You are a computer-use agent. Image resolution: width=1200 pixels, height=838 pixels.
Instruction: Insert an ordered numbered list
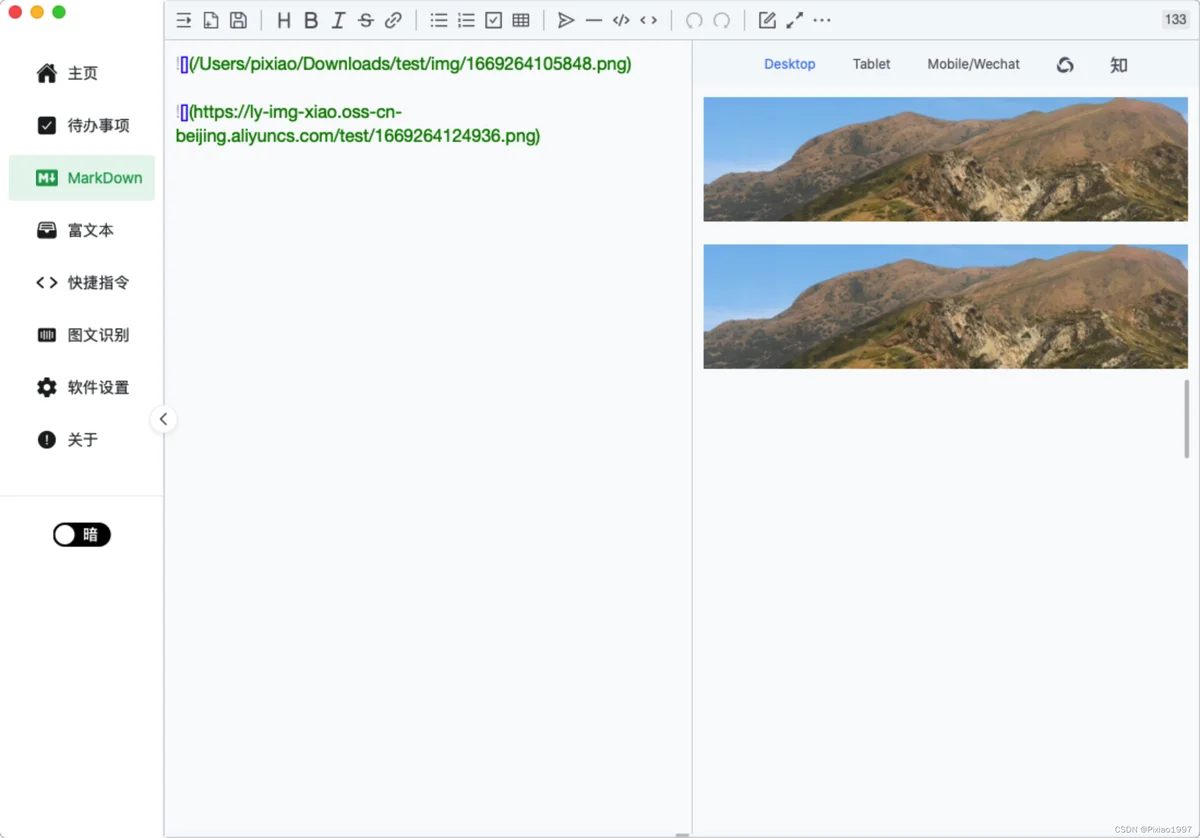466,20
